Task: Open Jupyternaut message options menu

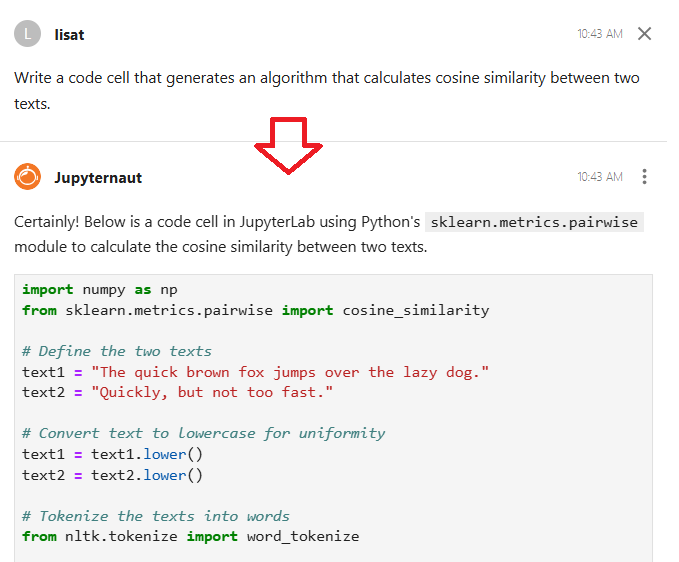Action: tap(644, 177)
